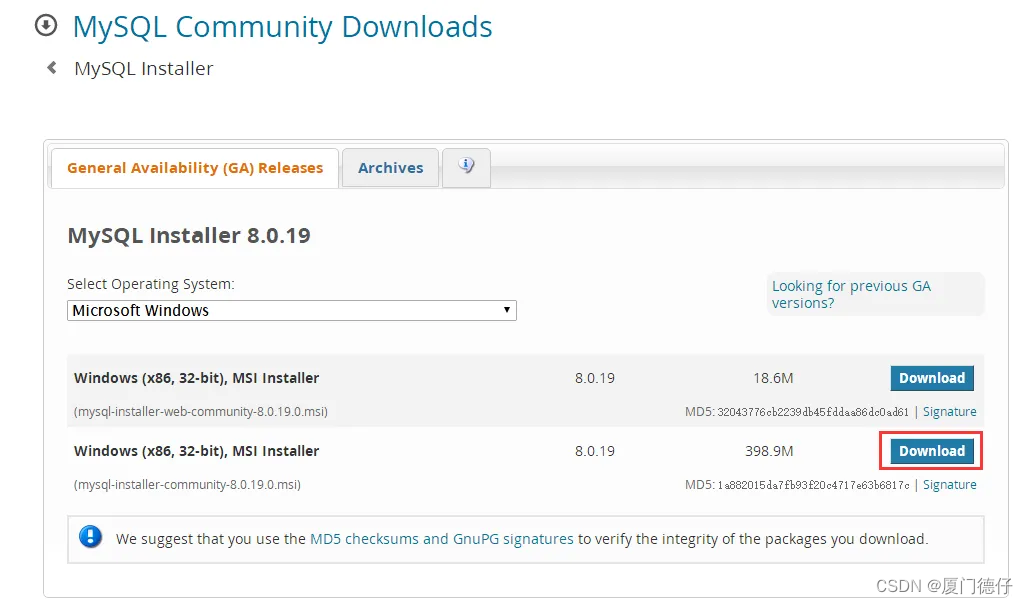The width and height of the screenshot is (1028, 604).
Task: Click the MySQL Installer heading link
Action: coord(142,68)
